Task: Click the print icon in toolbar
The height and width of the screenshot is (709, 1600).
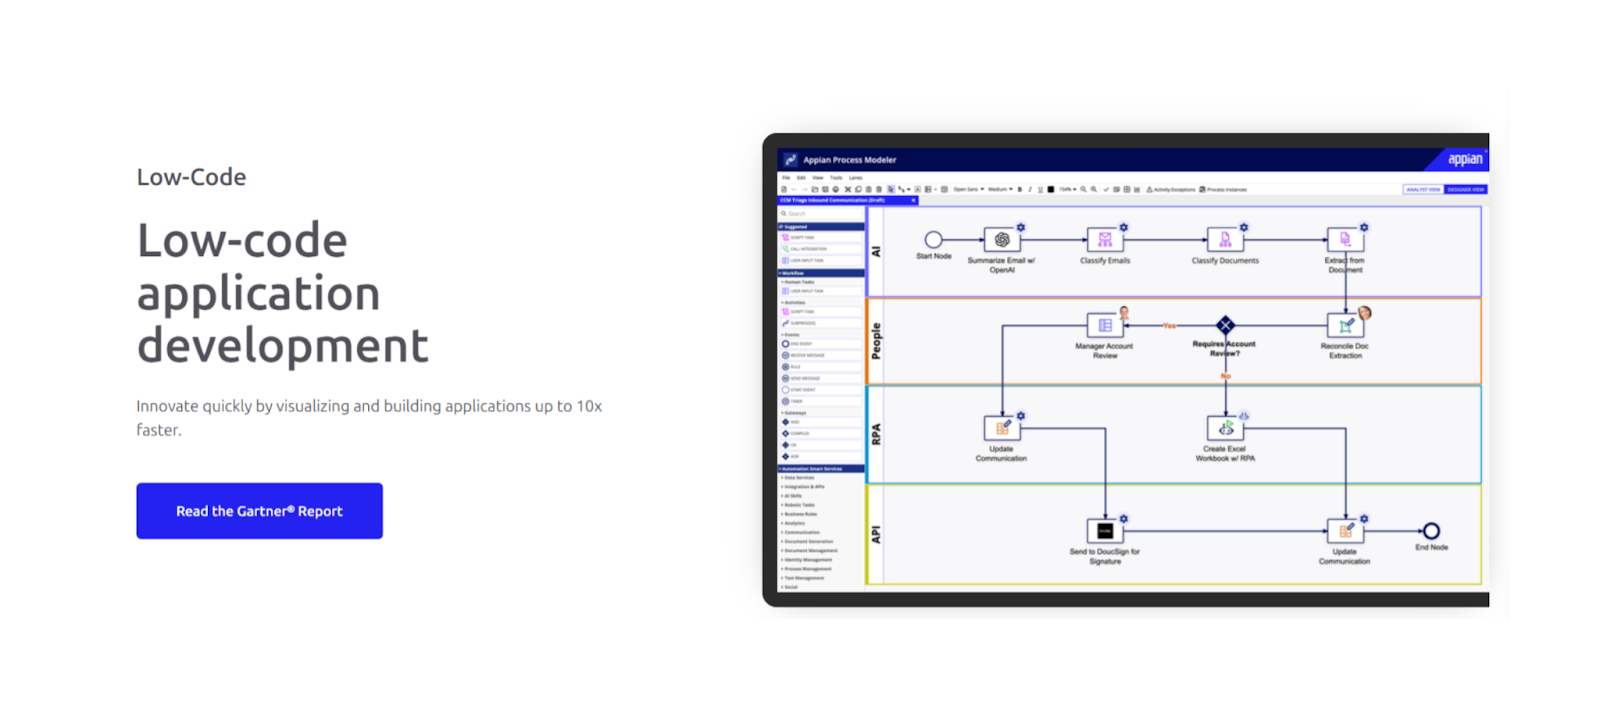Action: 836,189
